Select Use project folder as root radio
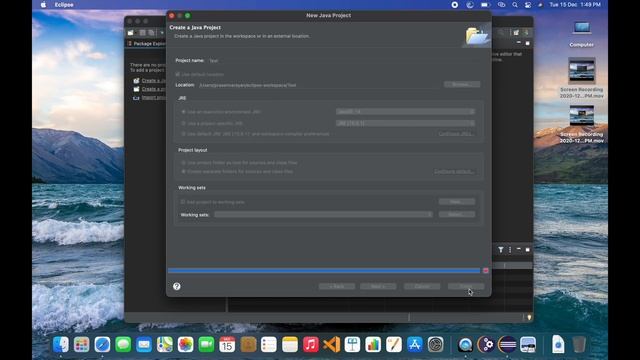This screenshot has height=360, width=640. (x=184, y=162)
